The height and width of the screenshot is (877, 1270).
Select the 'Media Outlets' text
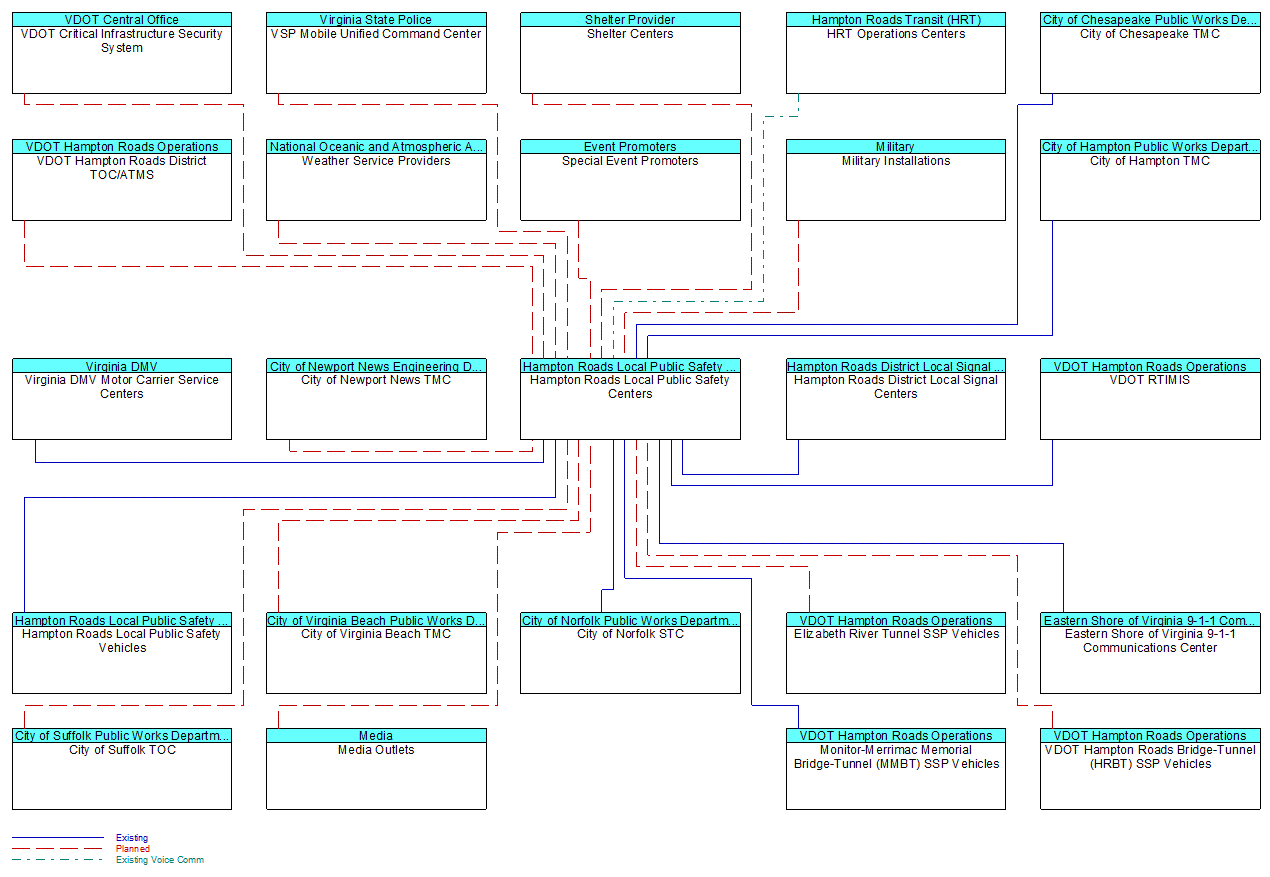point(376,750)
